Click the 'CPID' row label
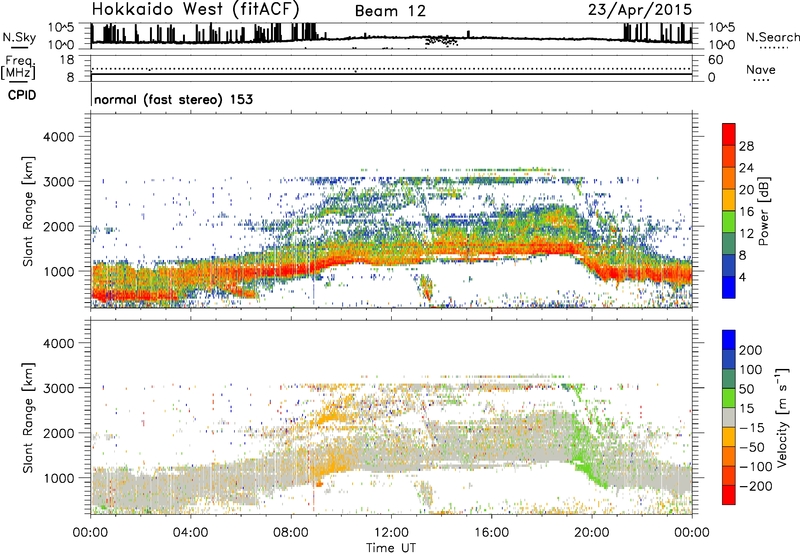 [22, 95]
